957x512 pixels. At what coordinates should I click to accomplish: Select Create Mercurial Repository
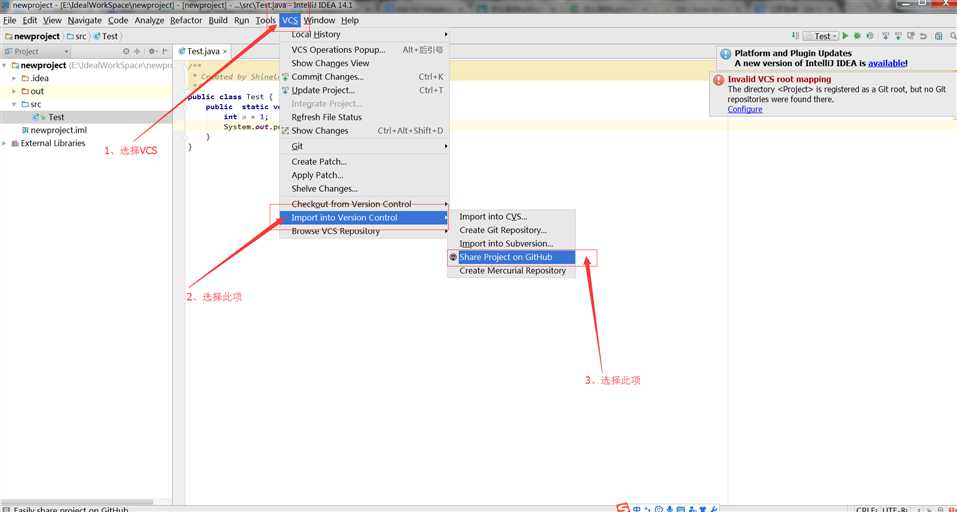(x=511, y=270)
